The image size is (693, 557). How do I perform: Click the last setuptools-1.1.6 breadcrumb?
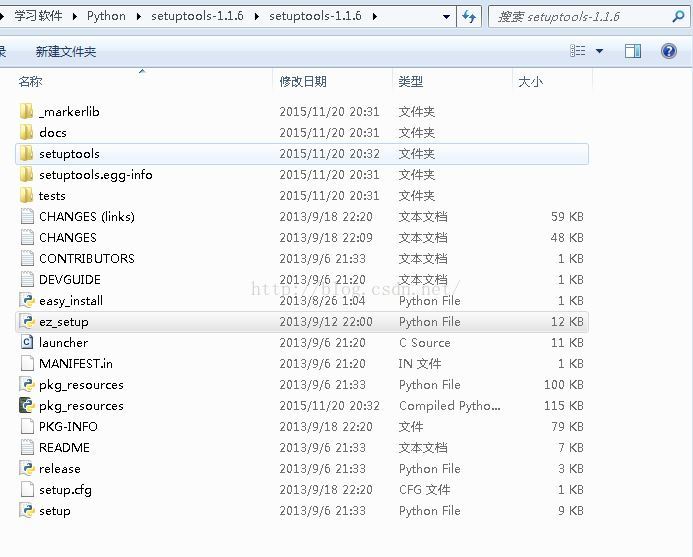315,16
